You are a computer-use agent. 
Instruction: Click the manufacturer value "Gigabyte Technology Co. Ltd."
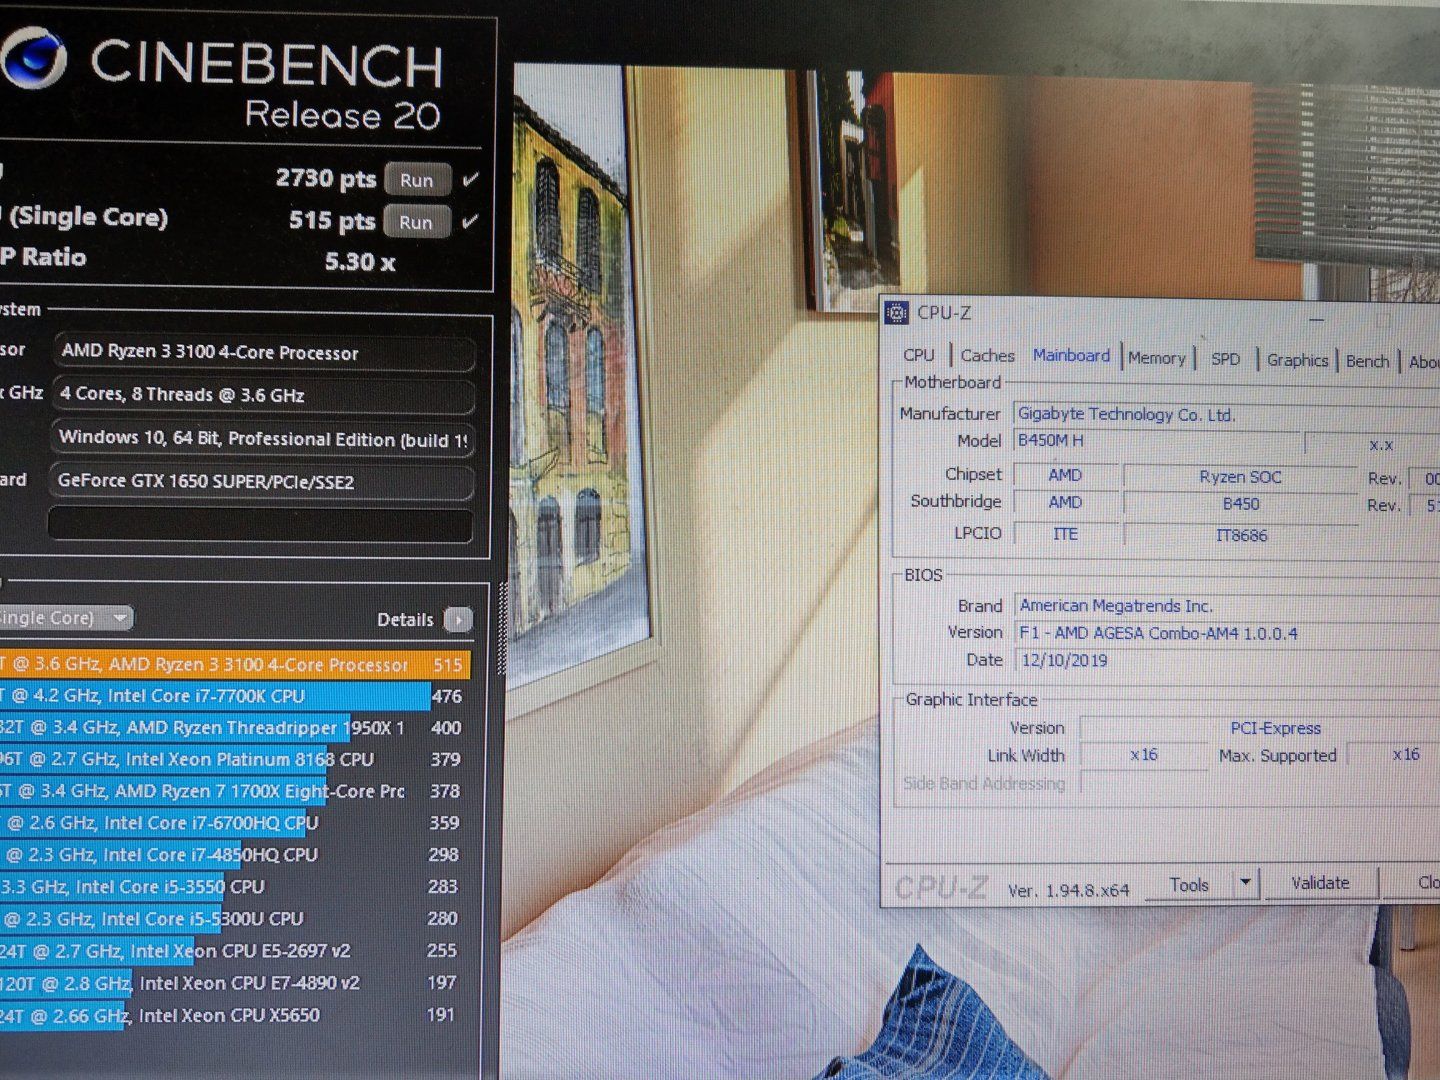point(1126,414)
